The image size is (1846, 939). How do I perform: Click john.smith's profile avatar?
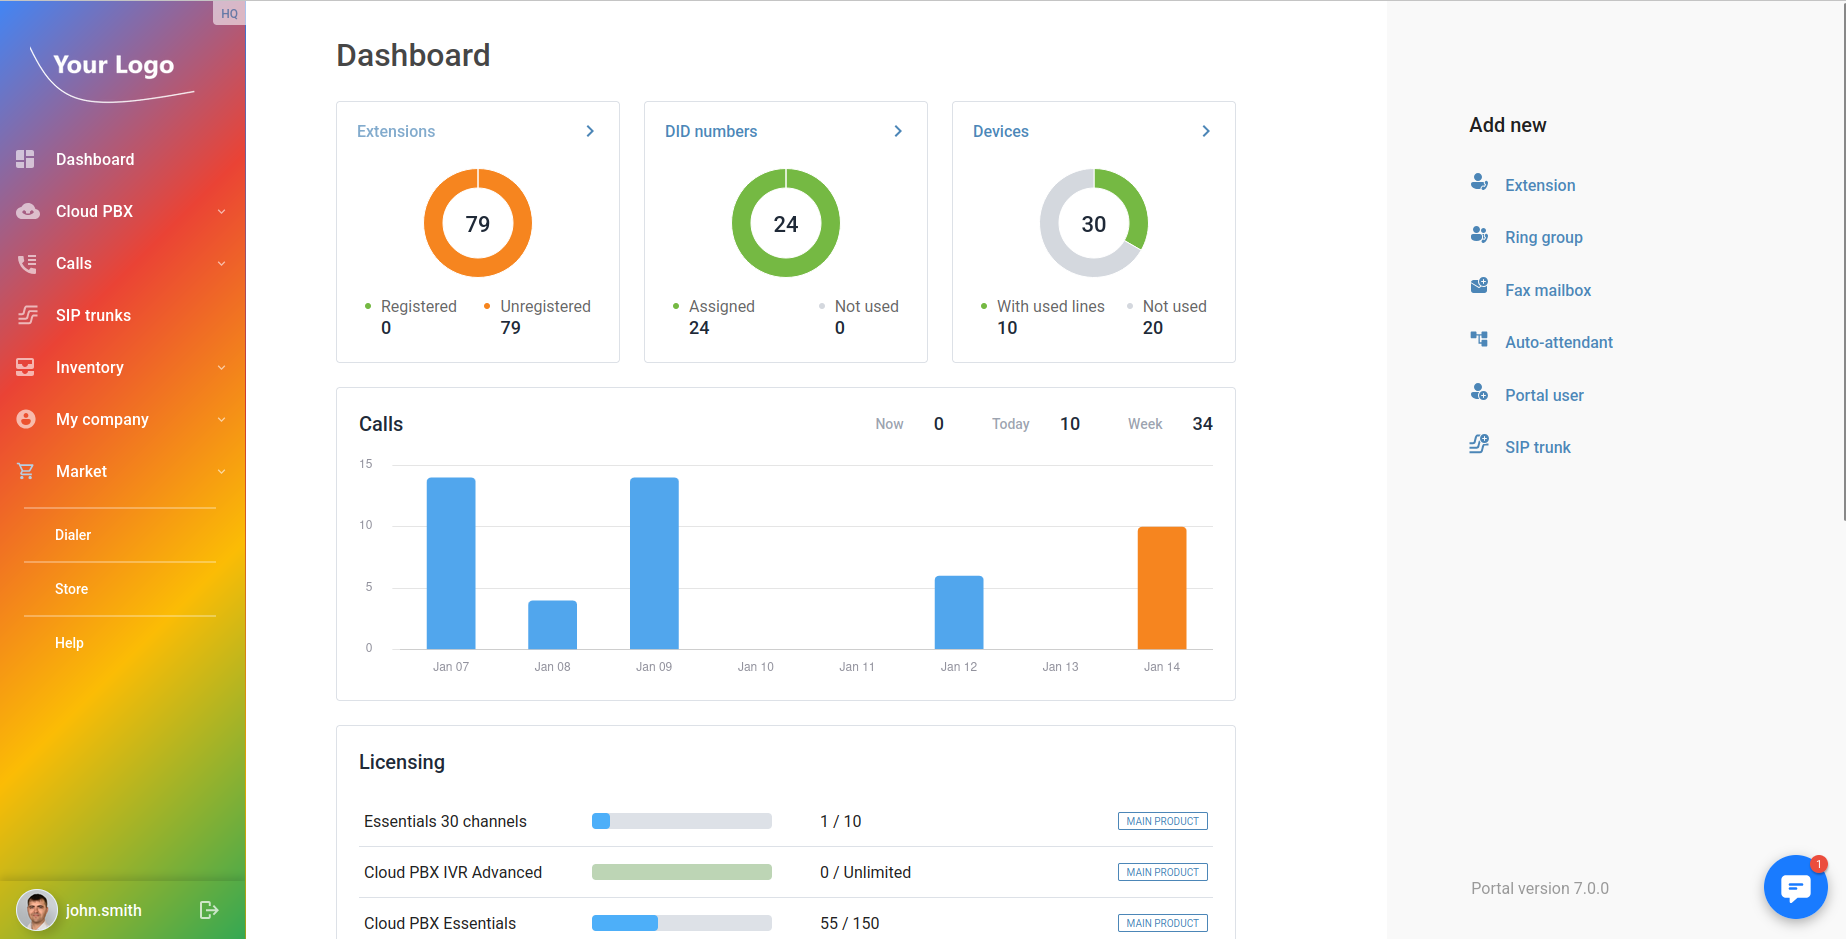pos(37,910)
